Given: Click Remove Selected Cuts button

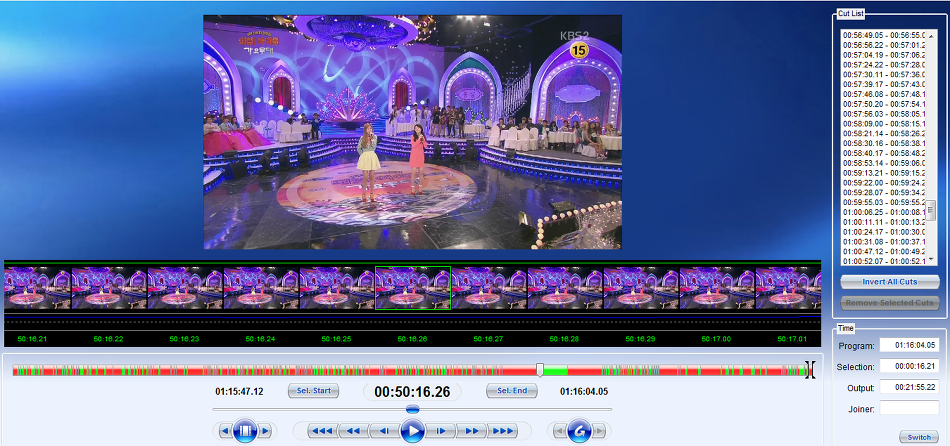Looking at the screenshot, I should pyautogui.click(x=889, y=302).
